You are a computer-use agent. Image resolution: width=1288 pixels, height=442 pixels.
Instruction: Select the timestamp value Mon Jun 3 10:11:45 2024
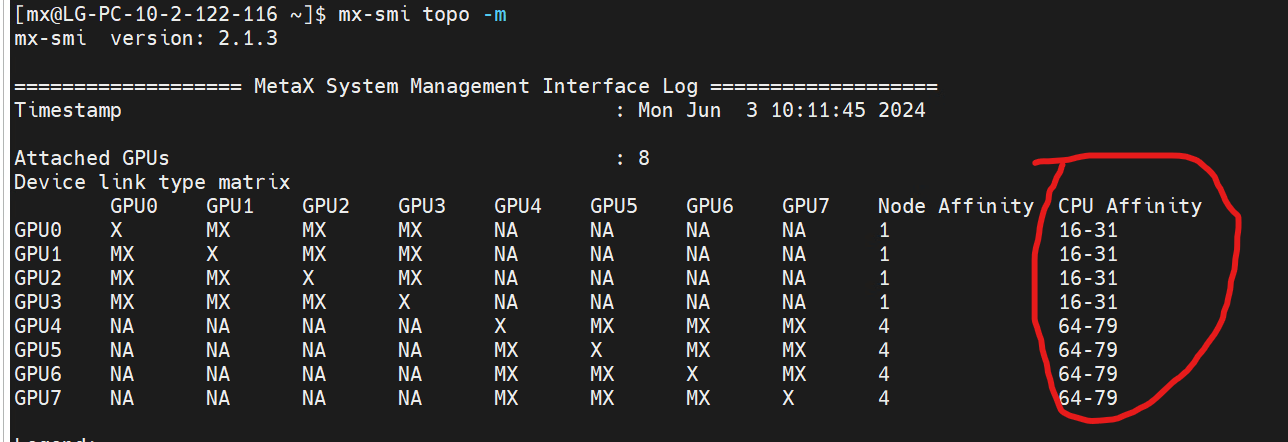[782, 110]
